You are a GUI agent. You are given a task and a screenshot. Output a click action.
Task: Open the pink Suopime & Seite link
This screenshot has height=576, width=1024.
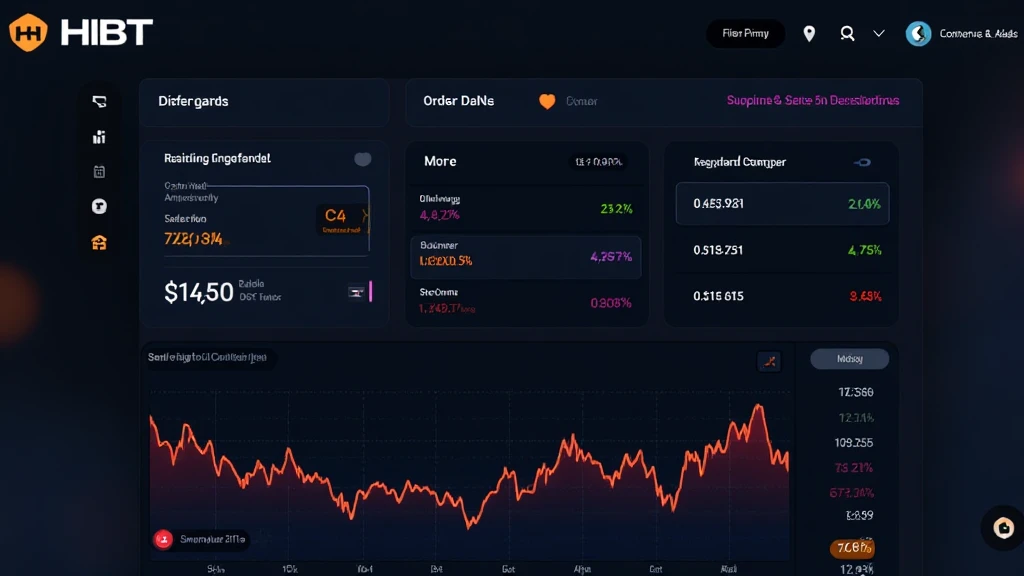click(812, 101)
